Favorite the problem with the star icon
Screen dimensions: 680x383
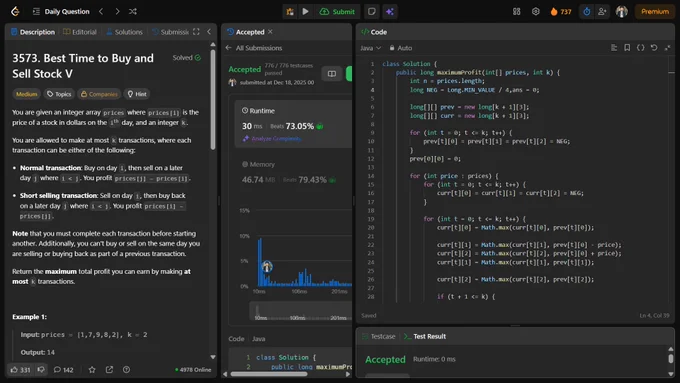pyautogui.click(x=92, y=370)
